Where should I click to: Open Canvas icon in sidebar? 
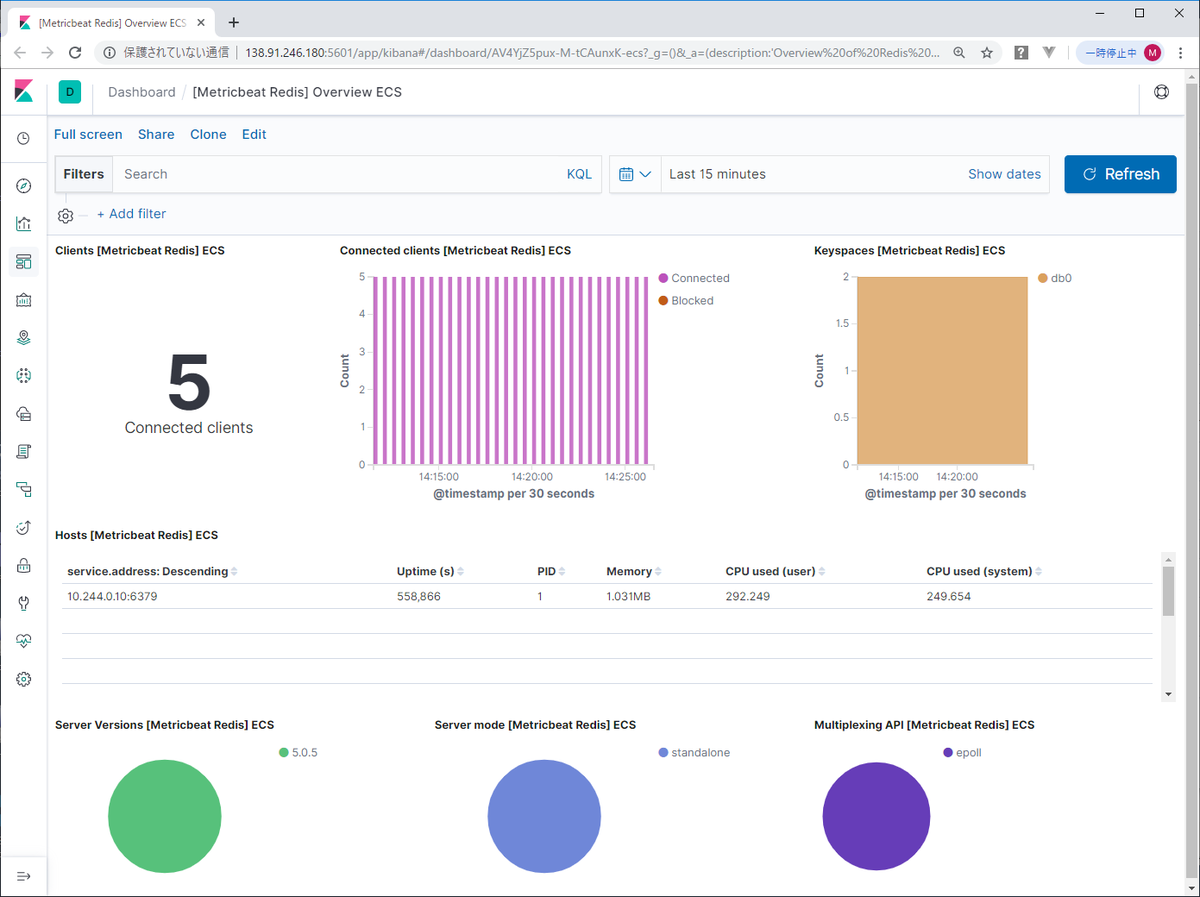tap(24, 300)
